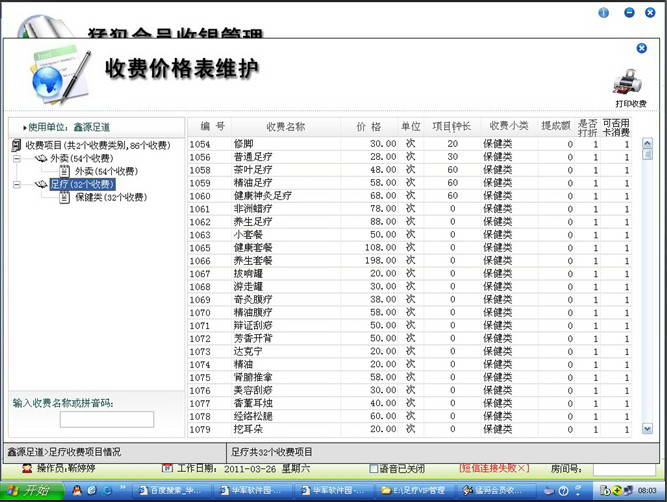This screenshot has width=667, height=502.
Task: Click the 08:03 system clock
Action: pos(647,491)
